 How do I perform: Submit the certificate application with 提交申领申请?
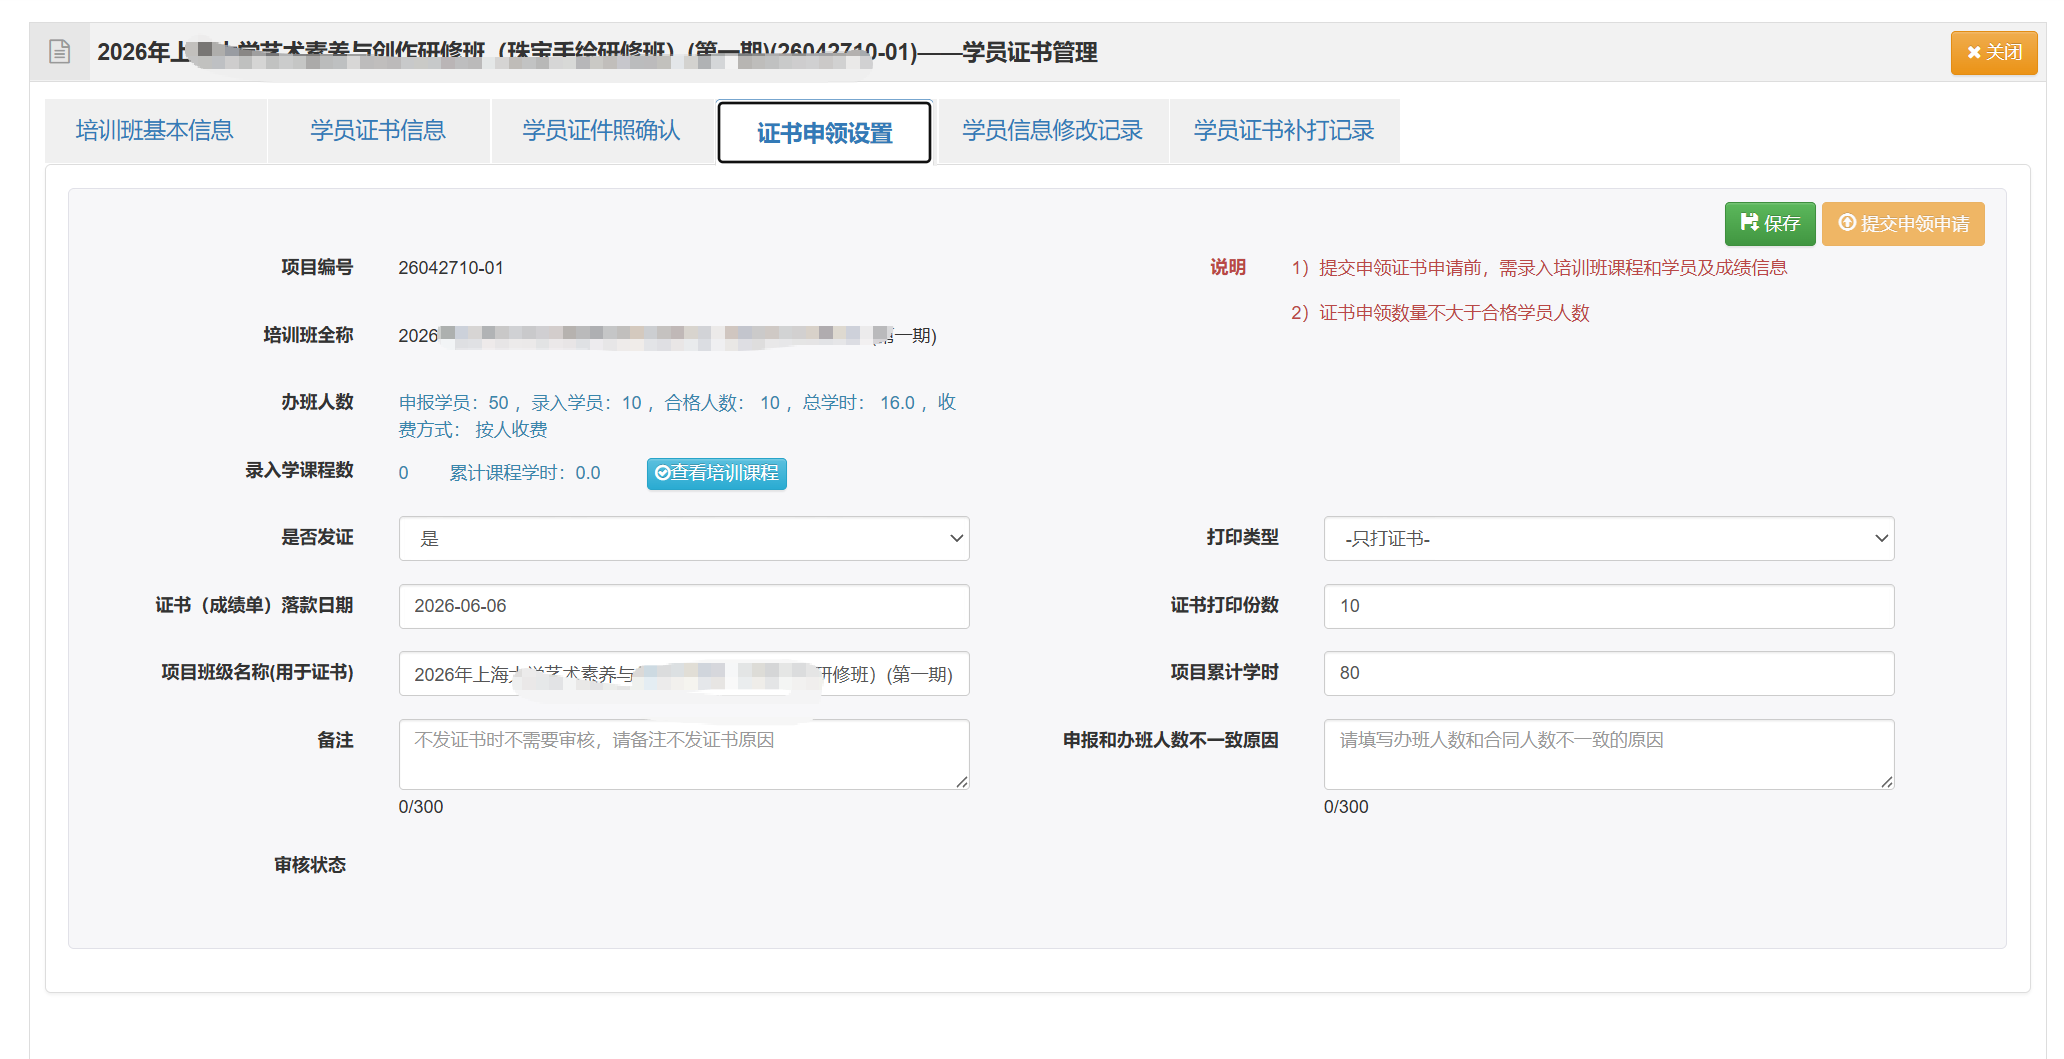click(x=1903, y=223)
